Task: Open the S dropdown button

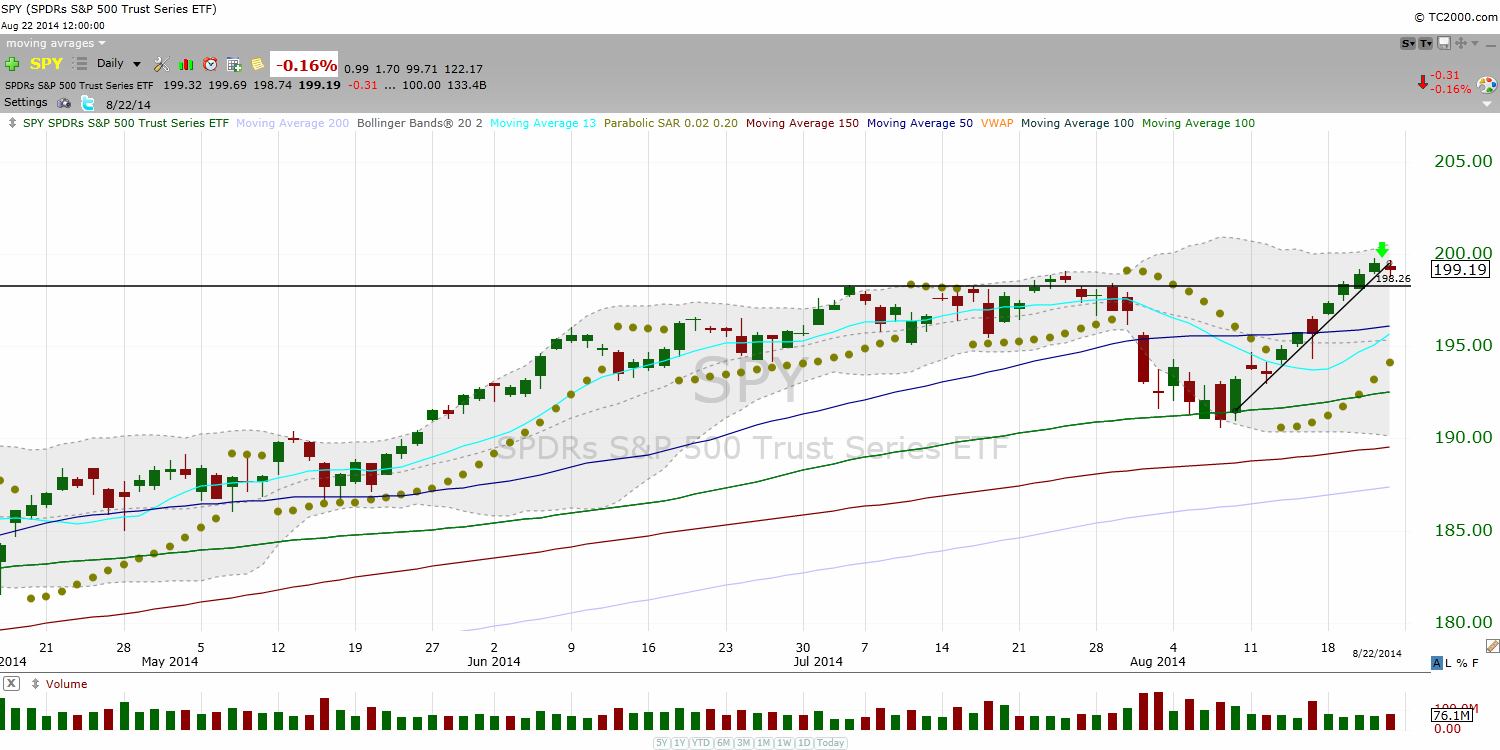Action: click(x=1408, y=43)
